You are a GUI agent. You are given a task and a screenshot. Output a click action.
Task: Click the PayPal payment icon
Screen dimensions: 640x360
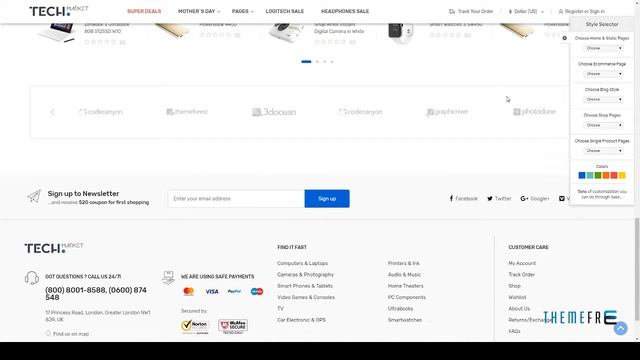pyautogui.click(x=234, y=291)
